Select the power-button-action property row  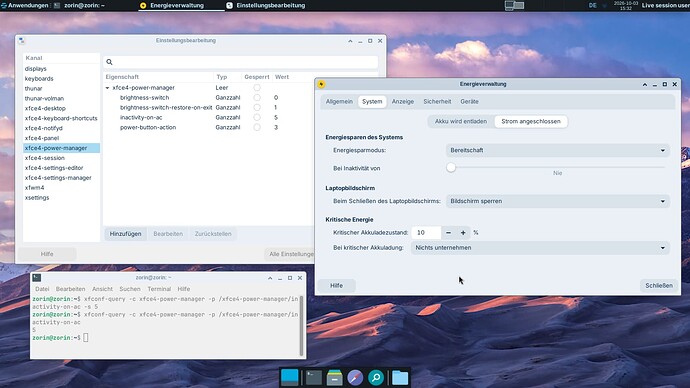coord(208,127)
